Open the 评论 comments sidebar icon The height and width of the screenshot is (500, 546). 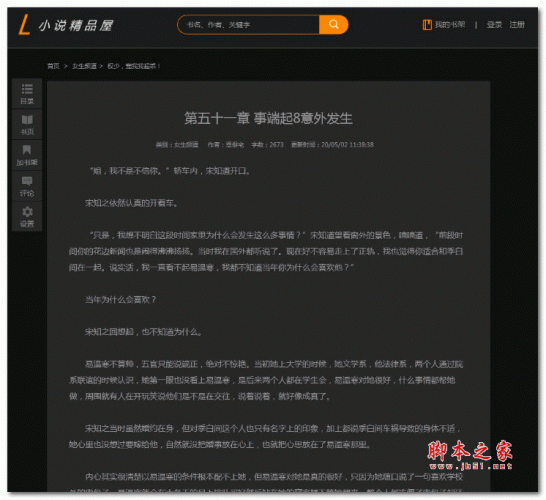(x=27, y=186)
